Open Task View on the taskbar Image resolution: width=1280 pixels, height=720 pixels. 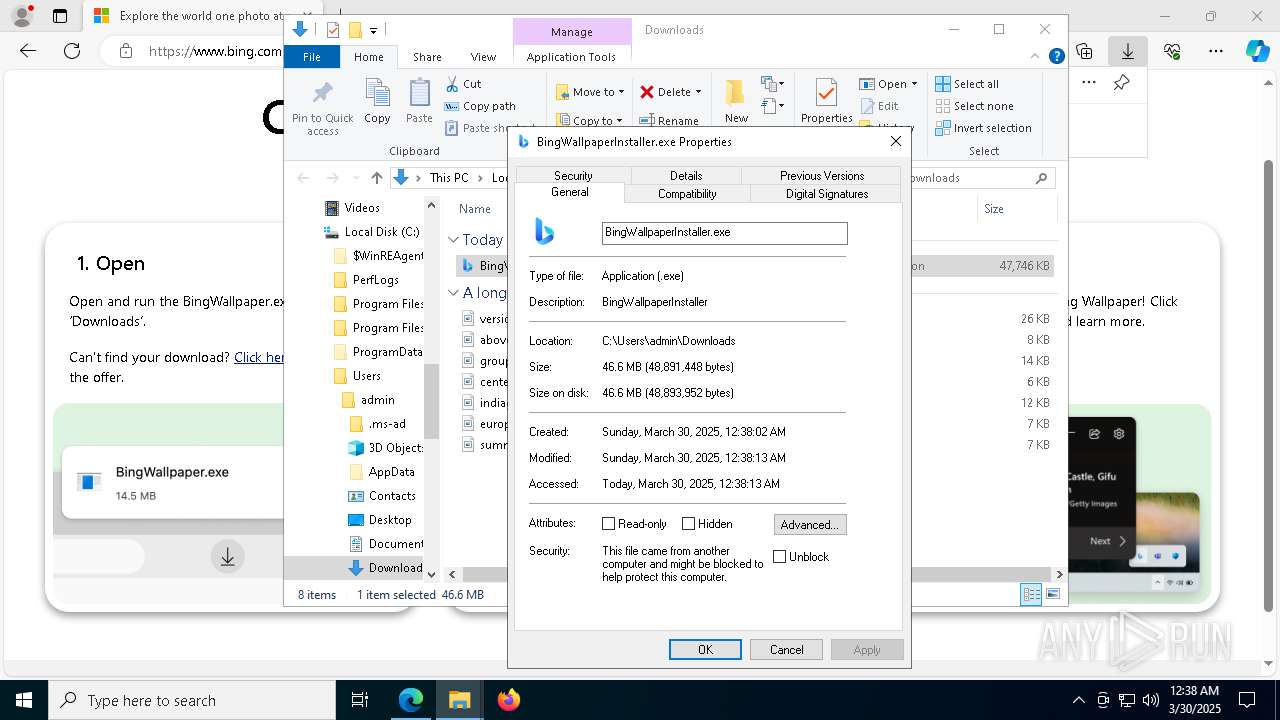360,700
